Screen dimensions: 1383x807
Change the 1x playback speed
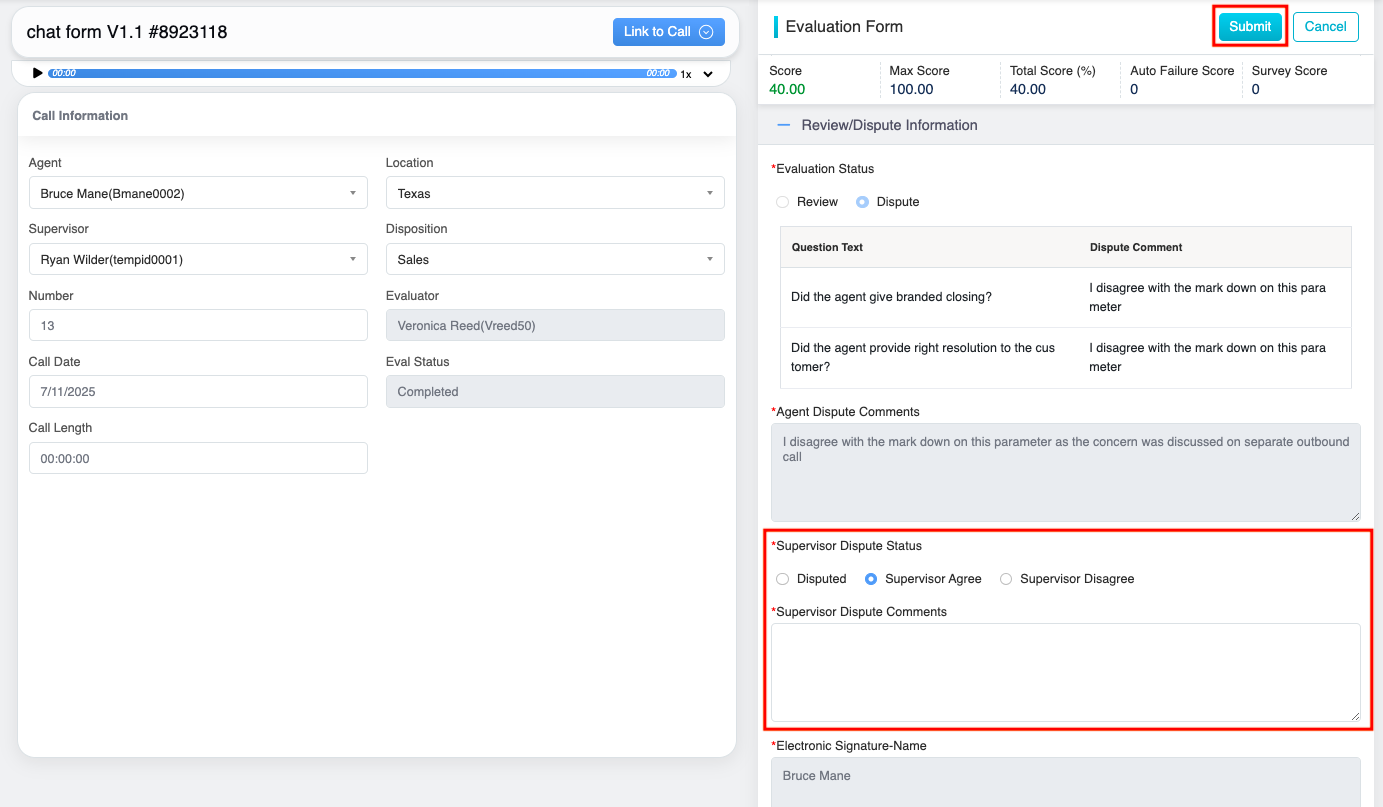click(686, 74)
